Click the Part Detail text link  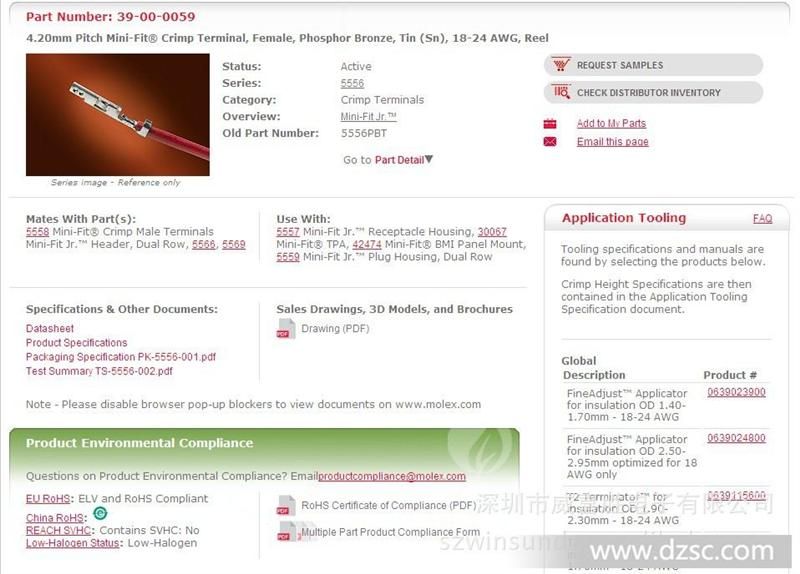coord(399,160)
